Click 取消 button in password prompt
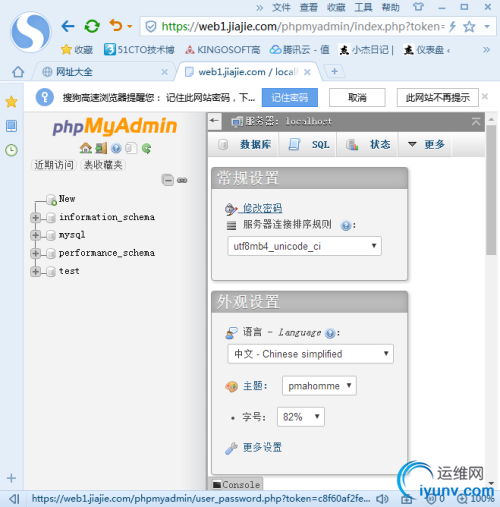Screen dimensions: 500x507 coord(357,98)
